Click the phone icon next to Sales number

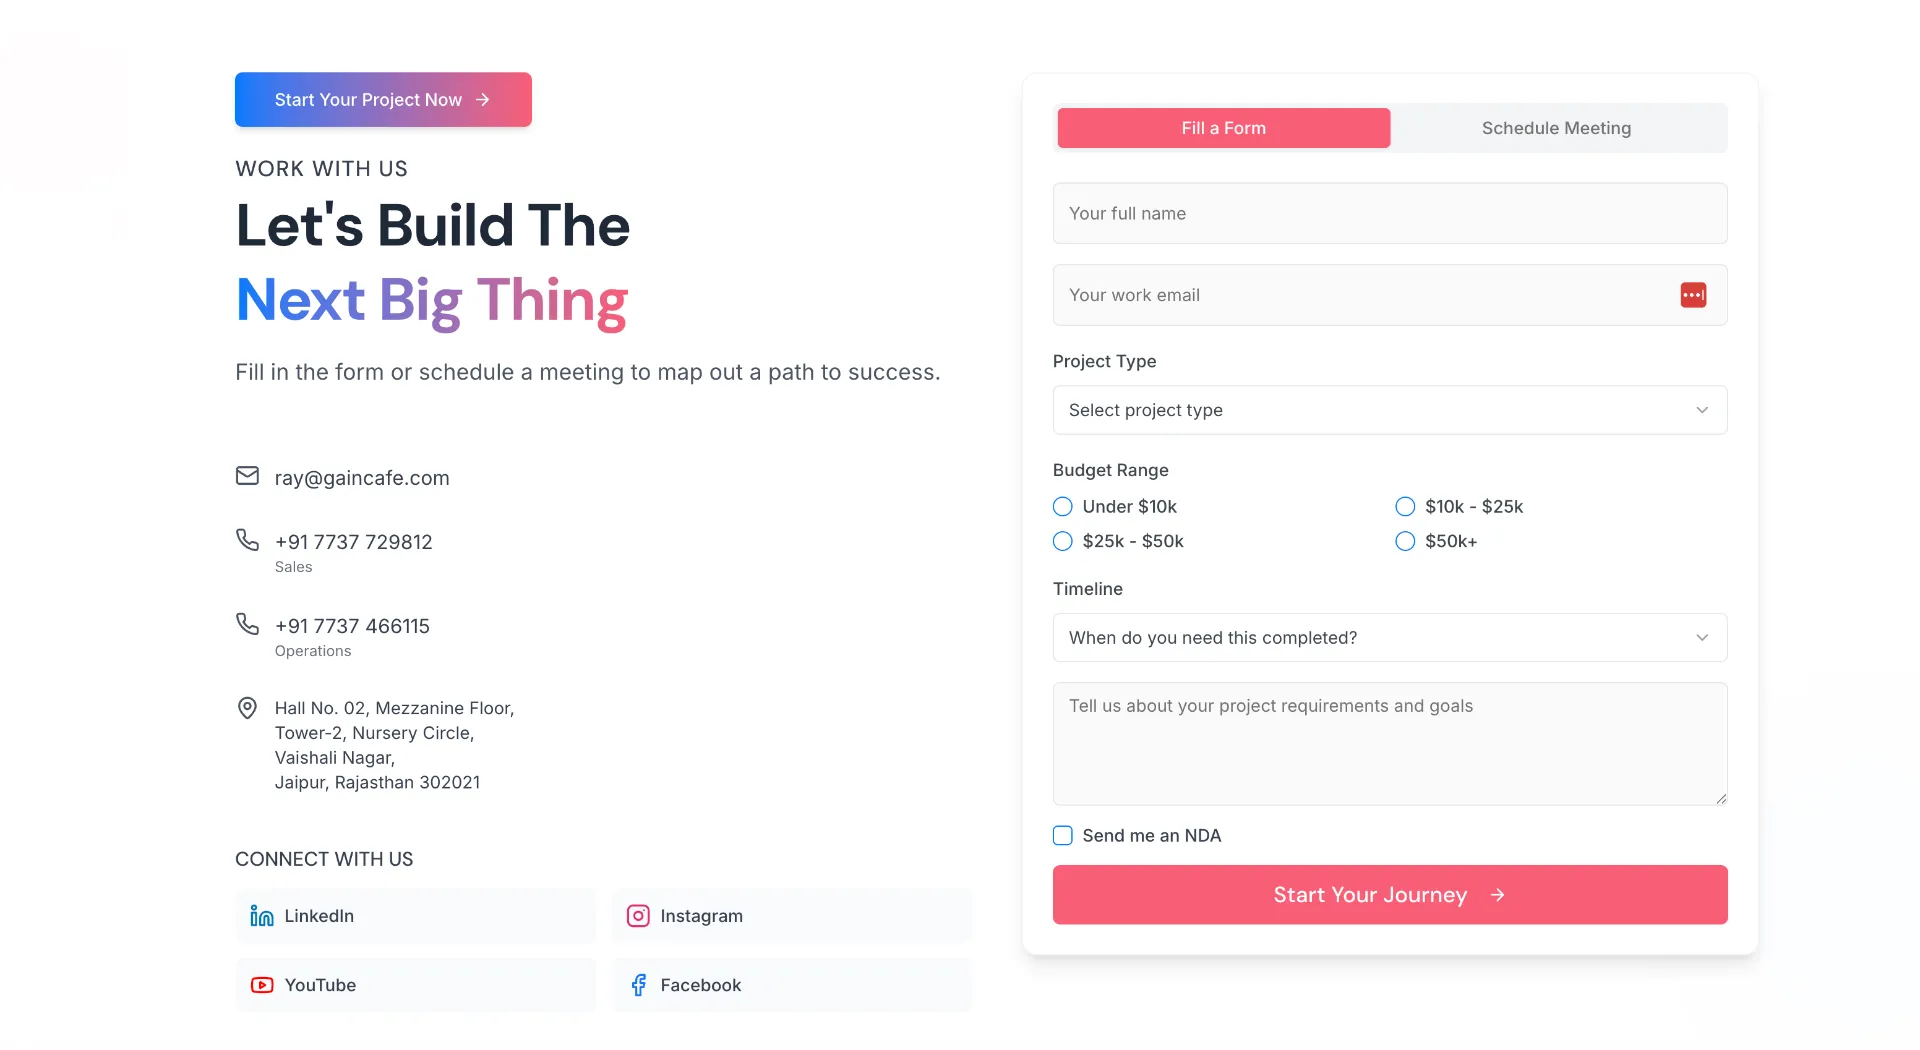pyautogui.click(x=247, y=540)
